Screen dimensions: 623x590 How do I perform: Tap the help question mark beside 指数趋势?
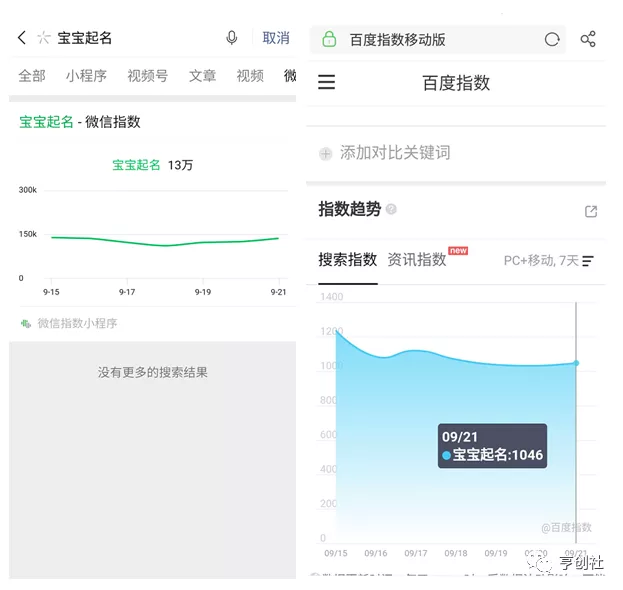391,209
